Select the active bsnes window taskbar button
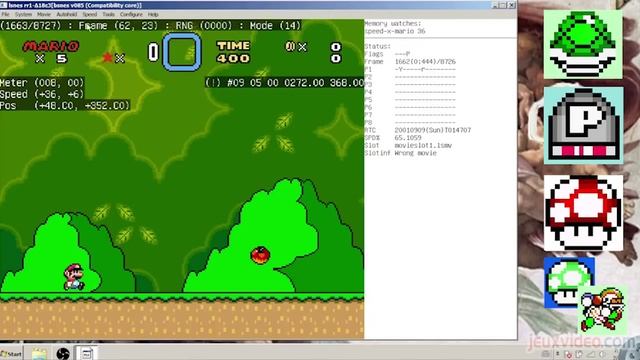 pos(86,354)
